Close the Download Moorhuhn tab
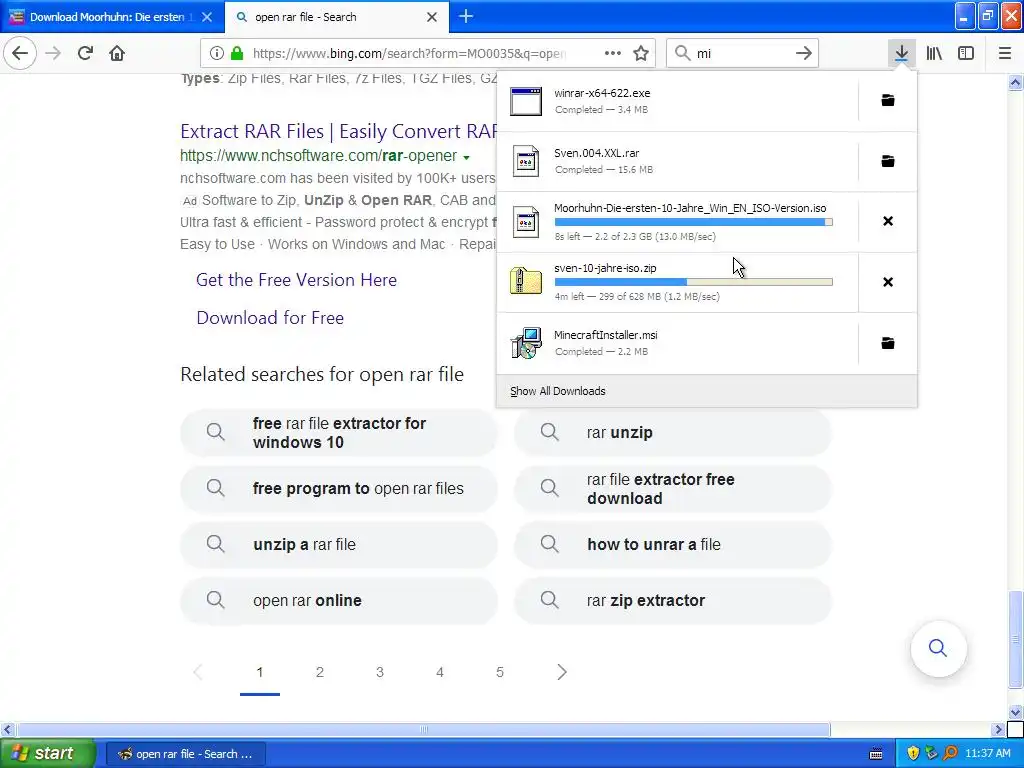This screenshot has width=1024, height=768. click(x=207, y=17)
